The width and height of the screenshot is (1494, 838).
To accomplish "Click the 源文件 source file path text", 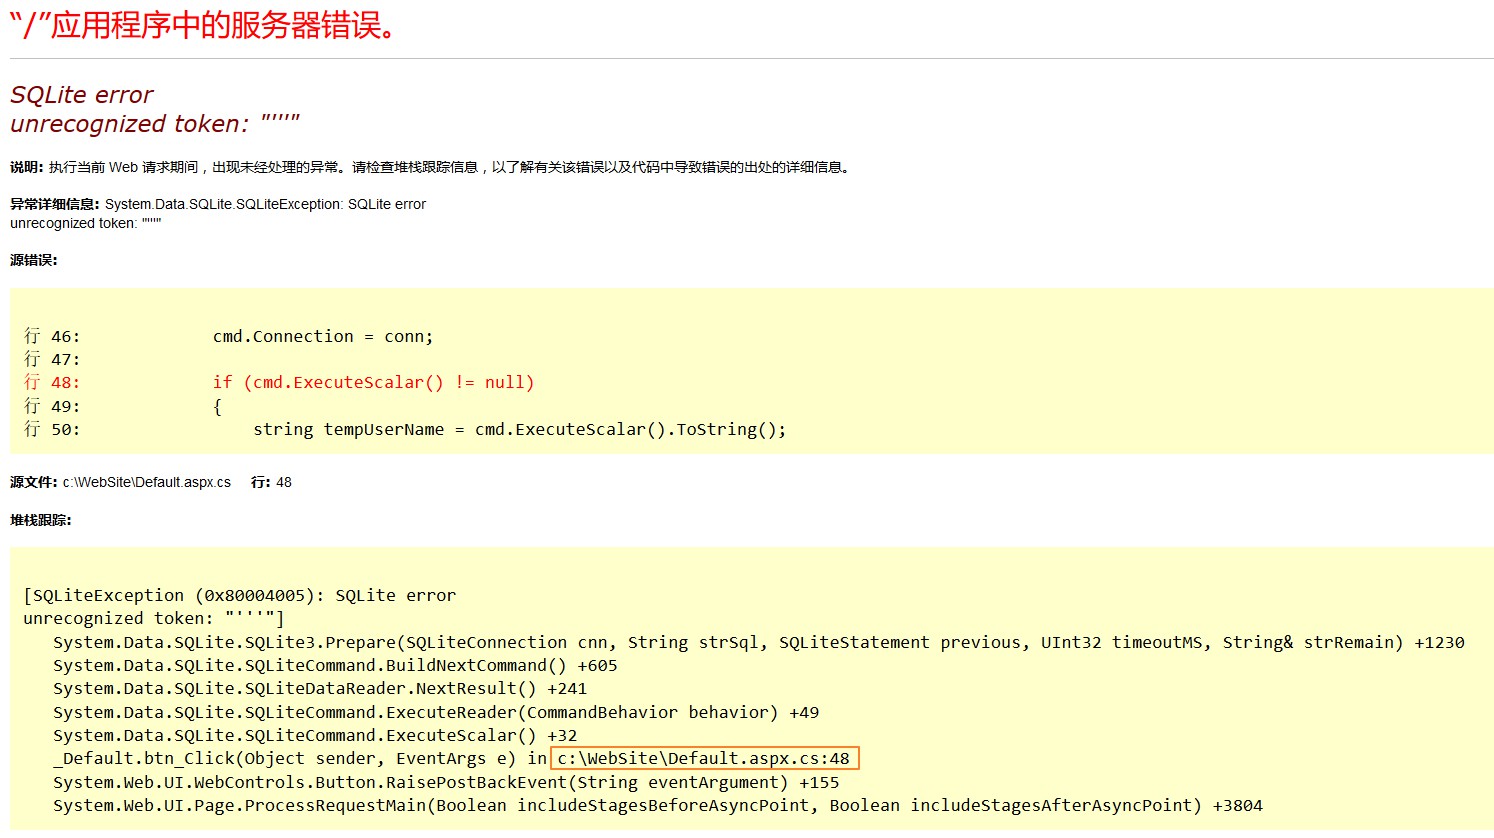I will (x=150, y=482).
